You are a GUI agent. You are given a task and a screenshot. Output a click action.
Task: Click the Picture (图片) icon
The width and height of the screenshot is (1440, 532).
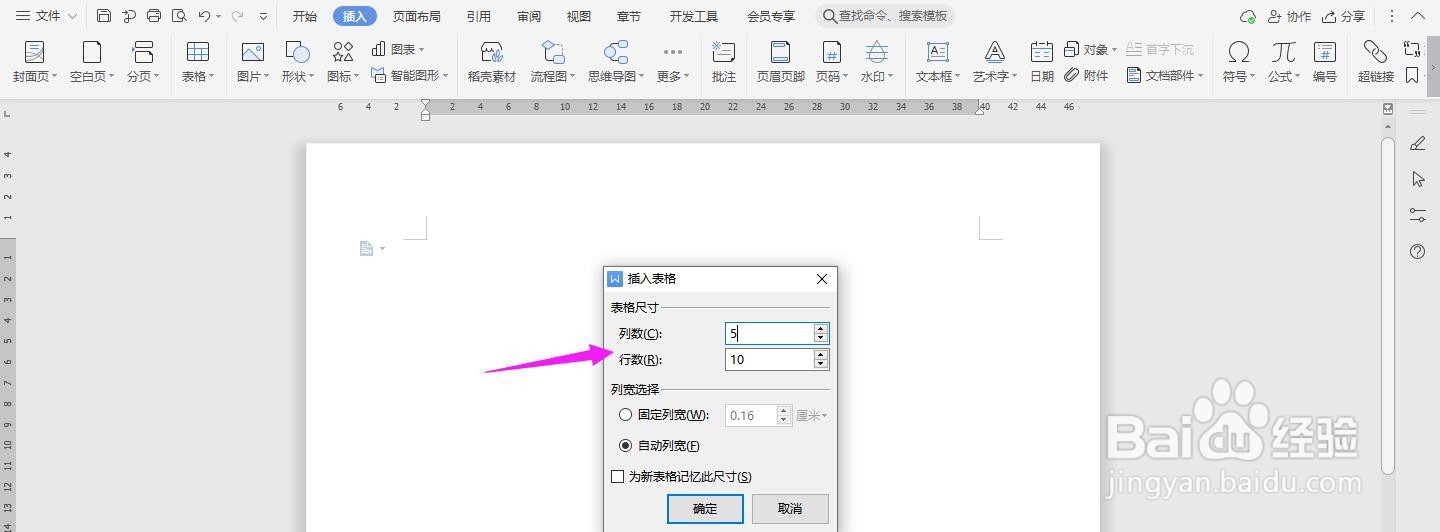253,52
